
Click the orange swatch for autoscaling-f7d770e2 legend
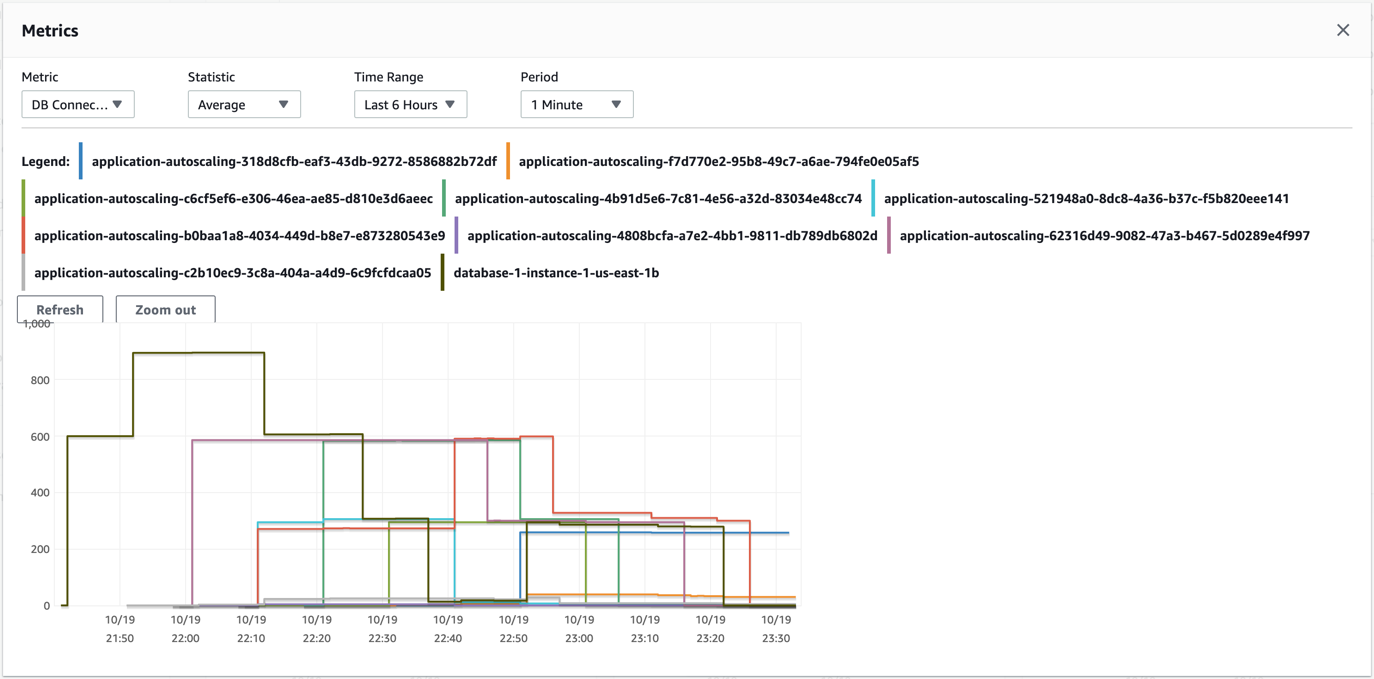[x=508, y=161]
